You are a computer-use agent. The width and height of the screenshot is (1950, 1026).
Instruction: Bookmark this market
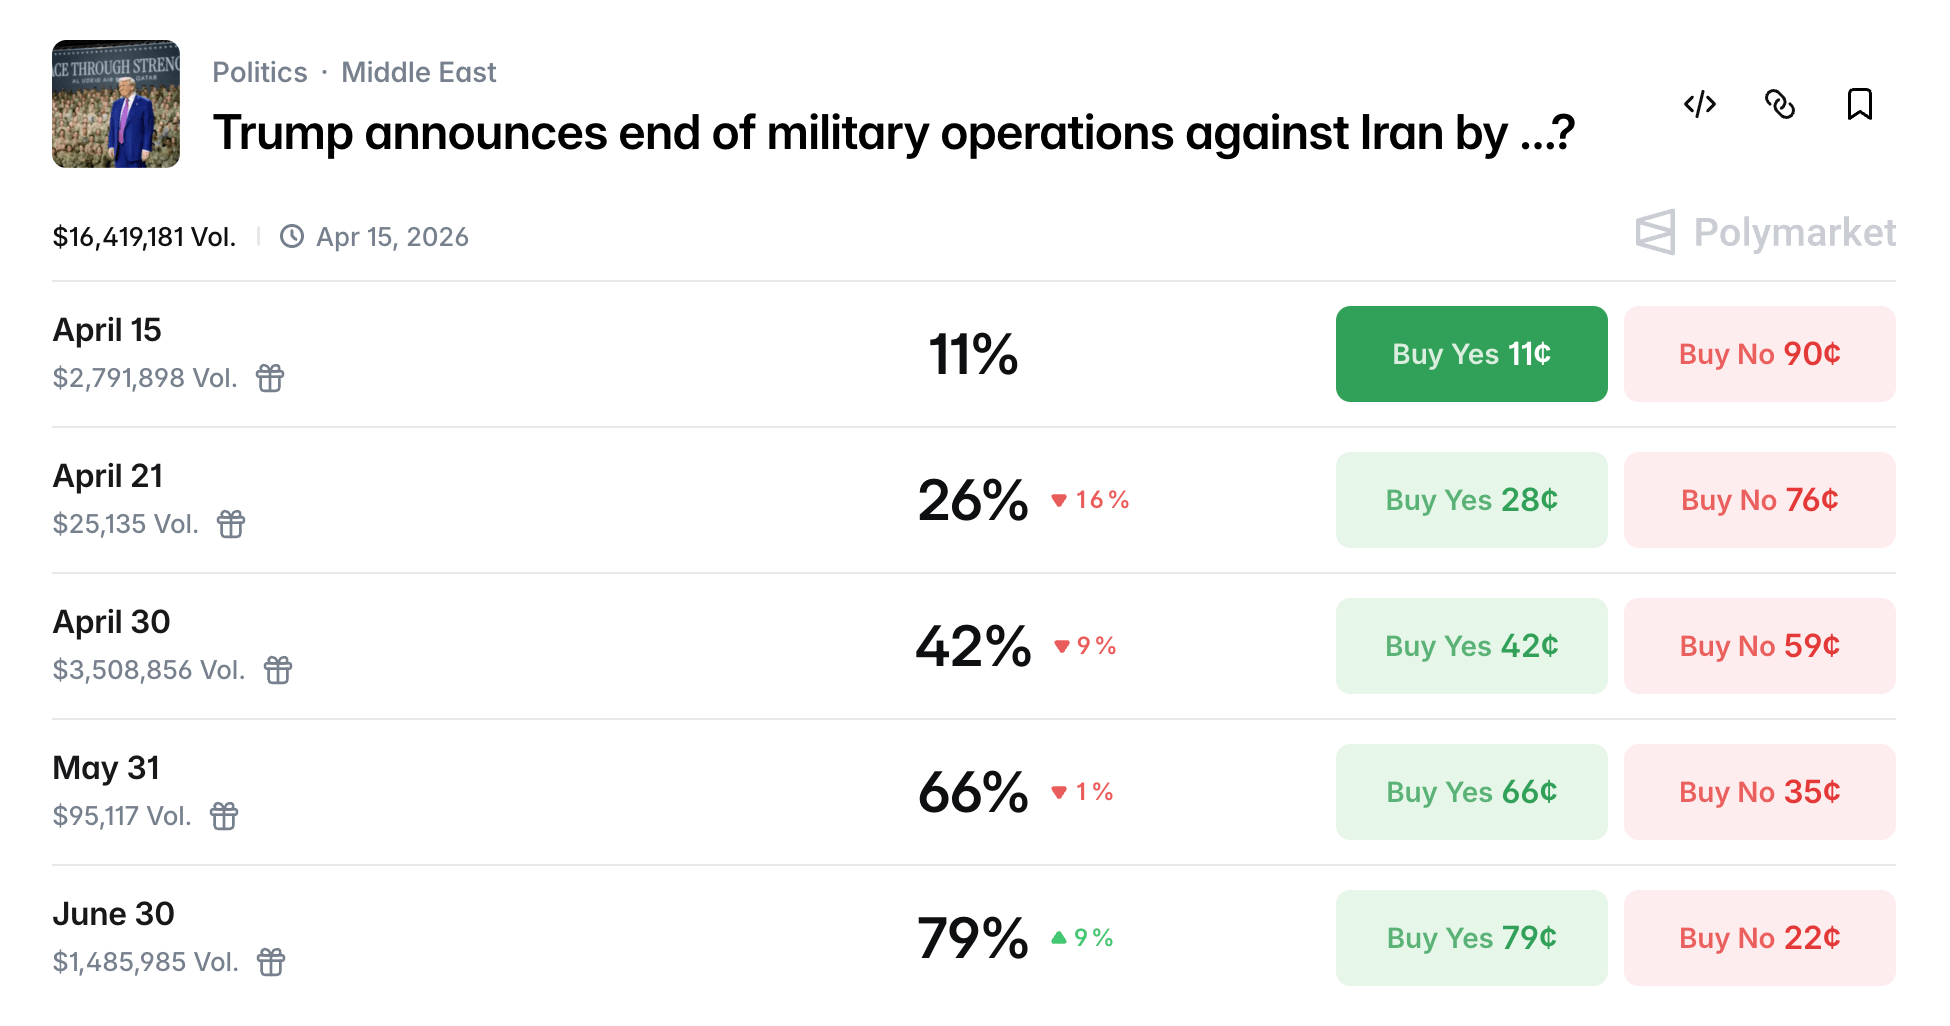(x=1859, y=104)
